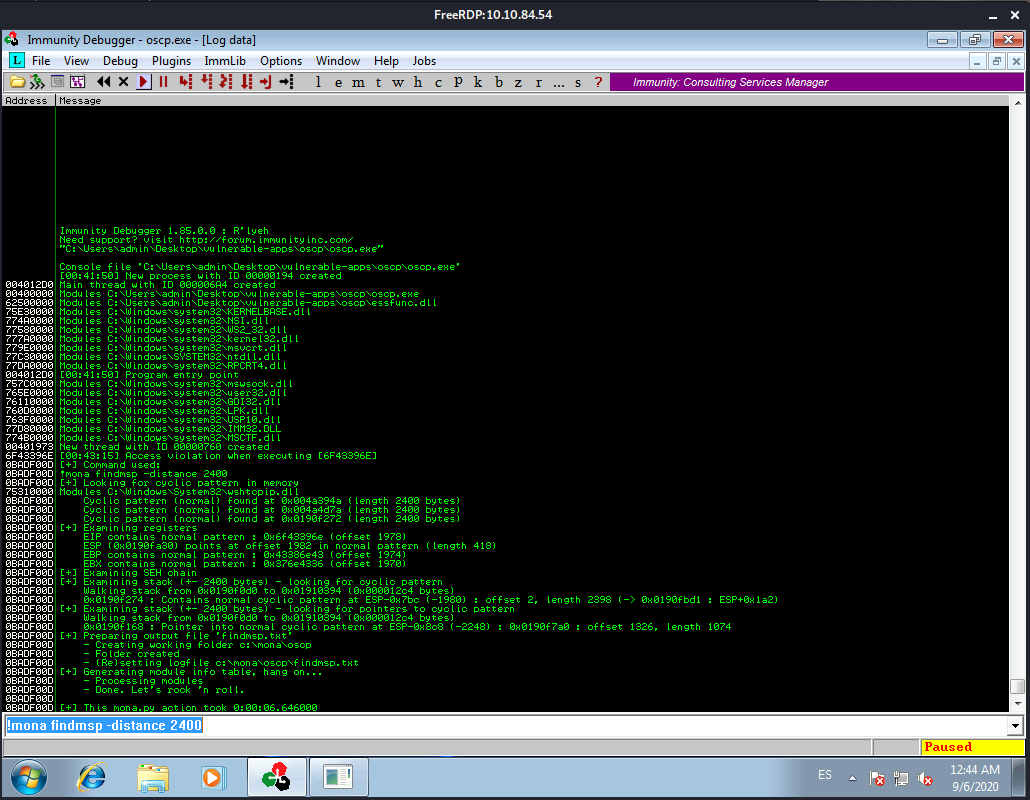Open the Plugins menu
Image resolution: width=1030 pixels, height=800 pixels.
pos(171,61)
